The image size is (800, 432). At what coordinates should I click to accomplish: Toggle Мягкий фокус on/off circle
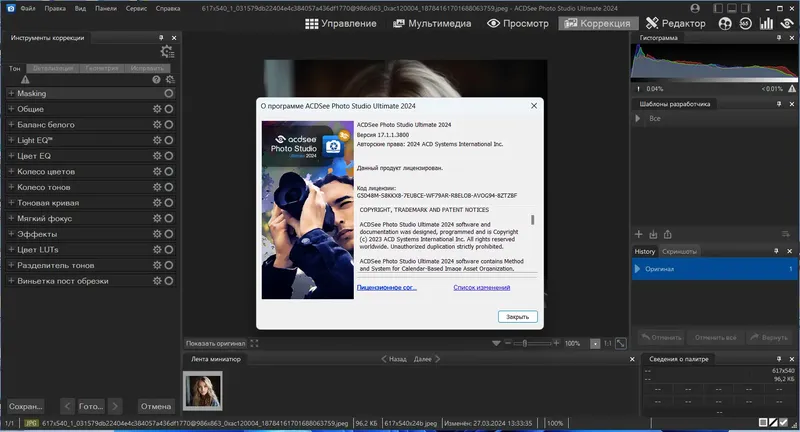click(169, 218)
